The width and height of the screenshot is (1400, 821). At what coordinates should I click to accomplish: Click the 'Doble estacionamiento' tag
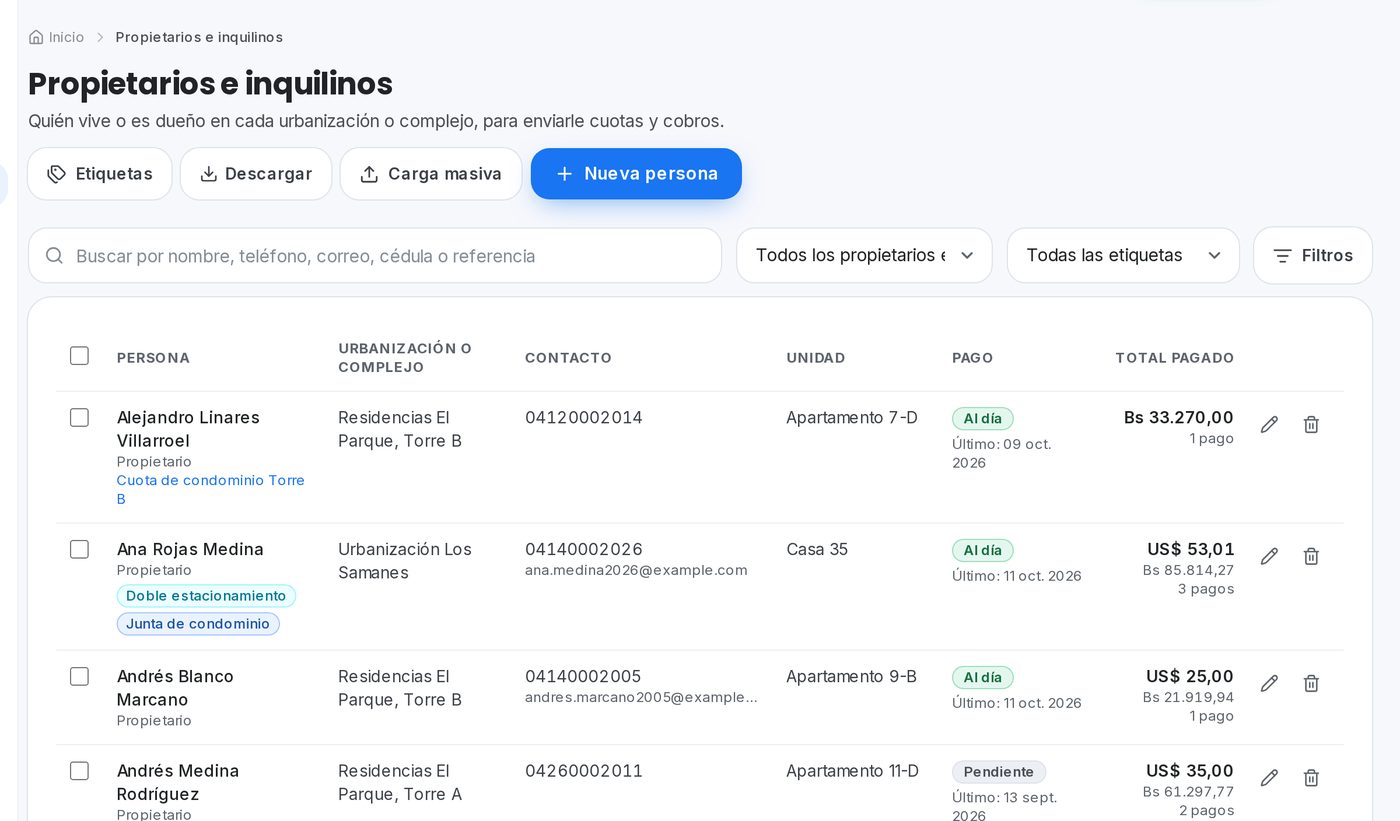(x=206, y=596)
